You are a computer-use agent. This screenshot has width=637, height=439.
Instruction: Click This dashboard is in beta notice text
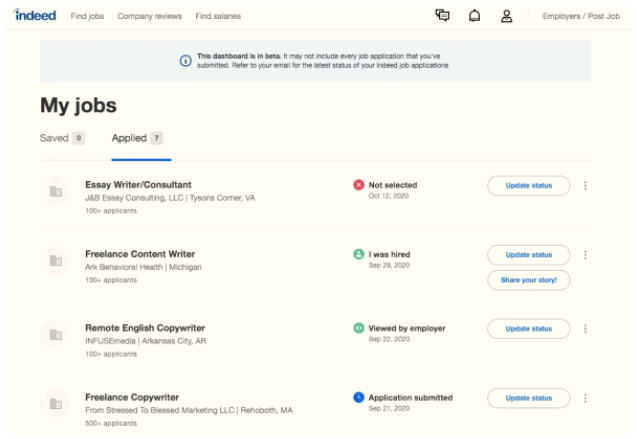pyautogui.click(x=323, y=61)
